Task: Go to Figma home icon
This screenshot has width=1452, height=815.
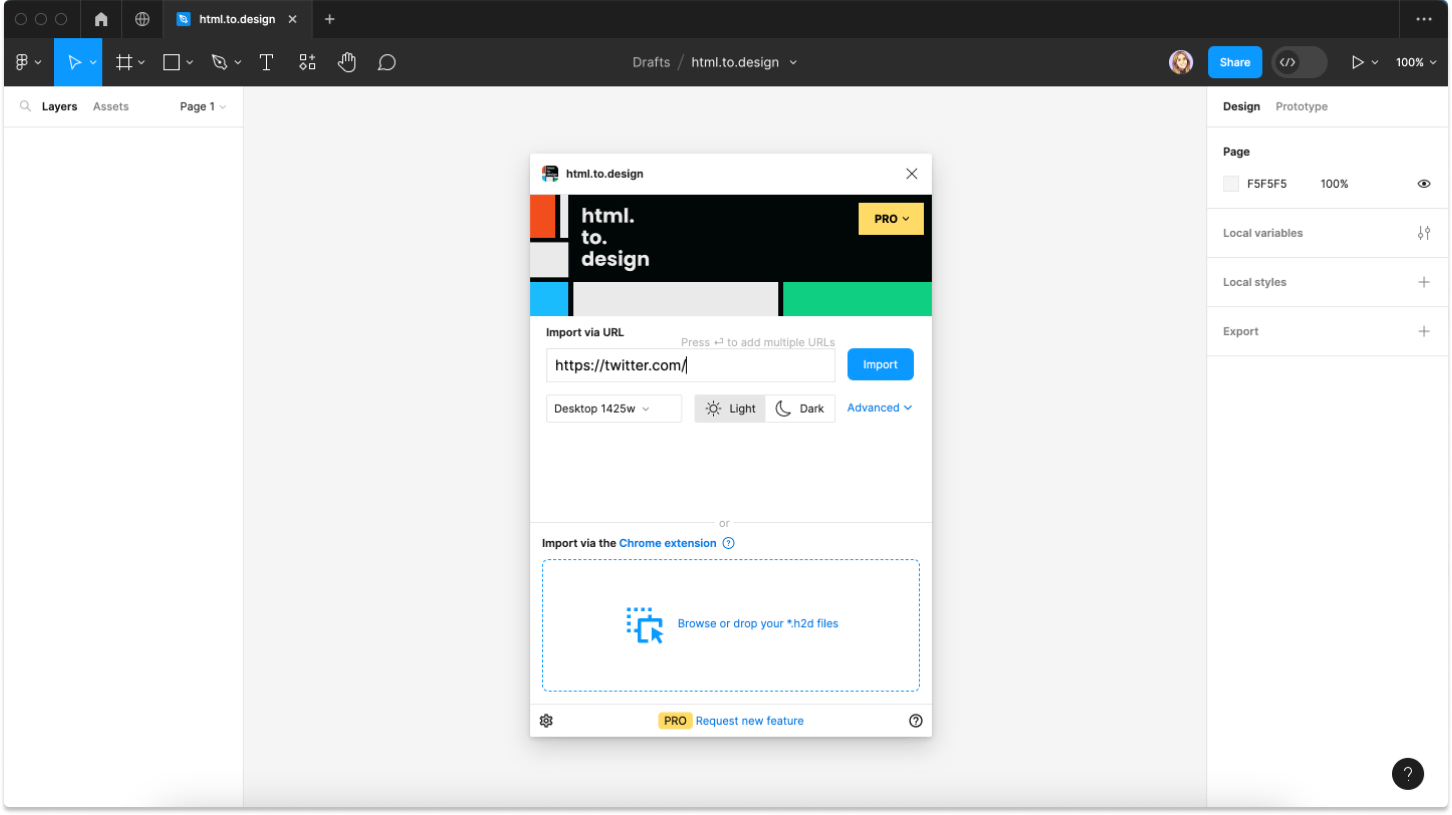Action: [101, 19]
